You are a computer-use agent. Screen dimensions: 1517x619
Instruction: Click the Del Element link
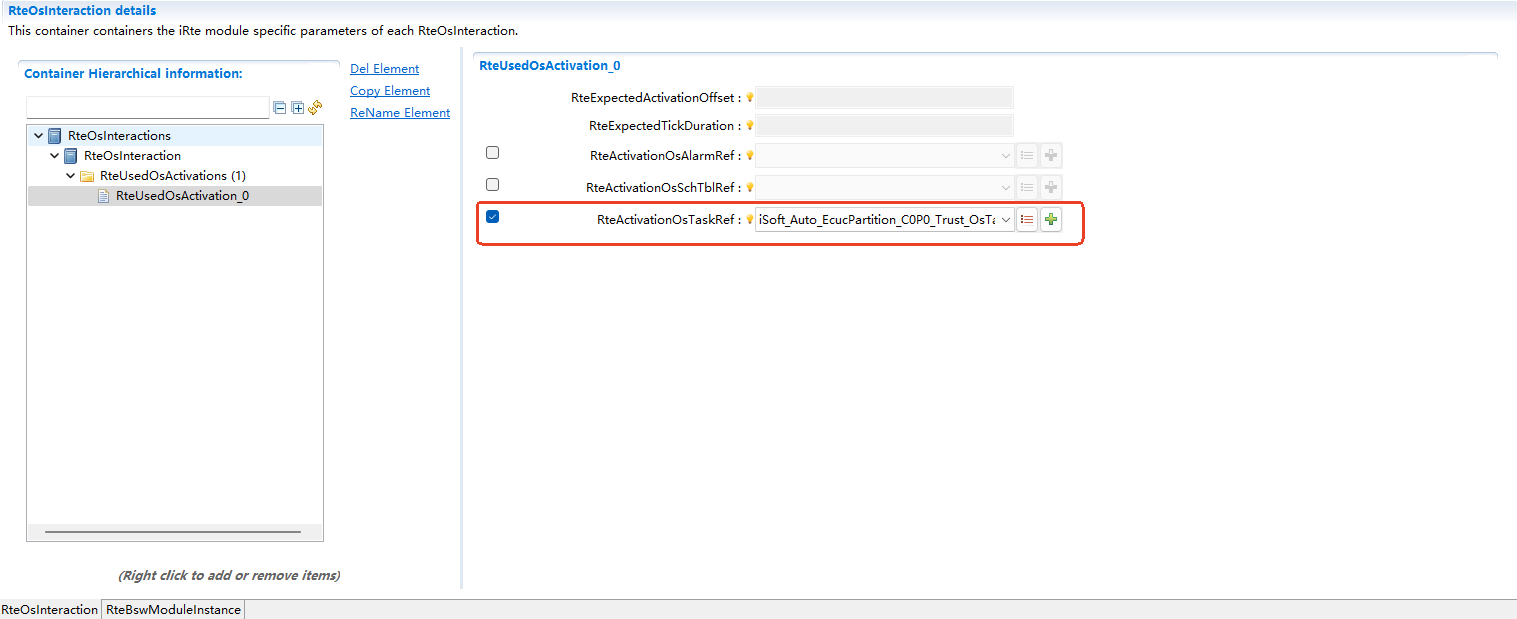384,69
